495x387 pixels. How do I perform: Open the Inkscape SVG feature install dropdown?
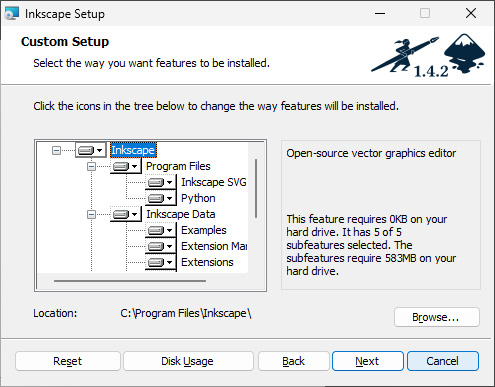click(x=161, y=182)
